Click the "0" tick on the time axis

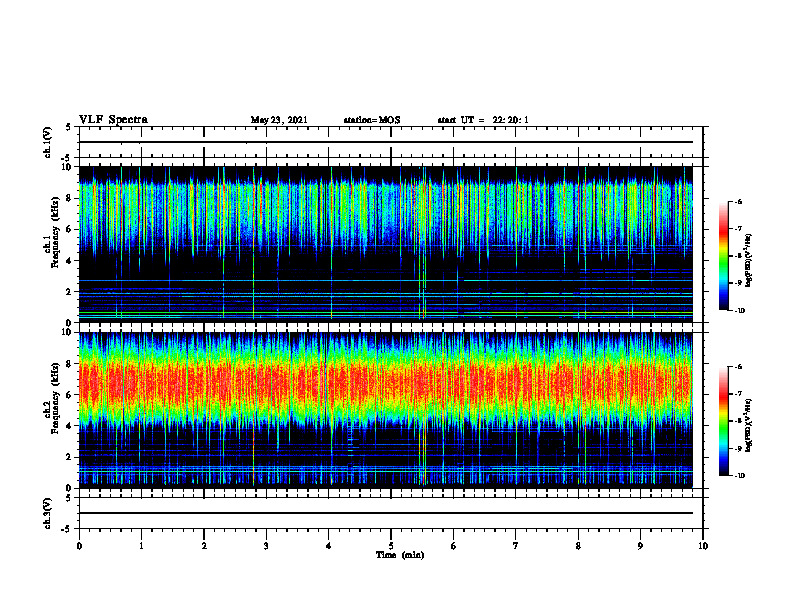[79, 546]
